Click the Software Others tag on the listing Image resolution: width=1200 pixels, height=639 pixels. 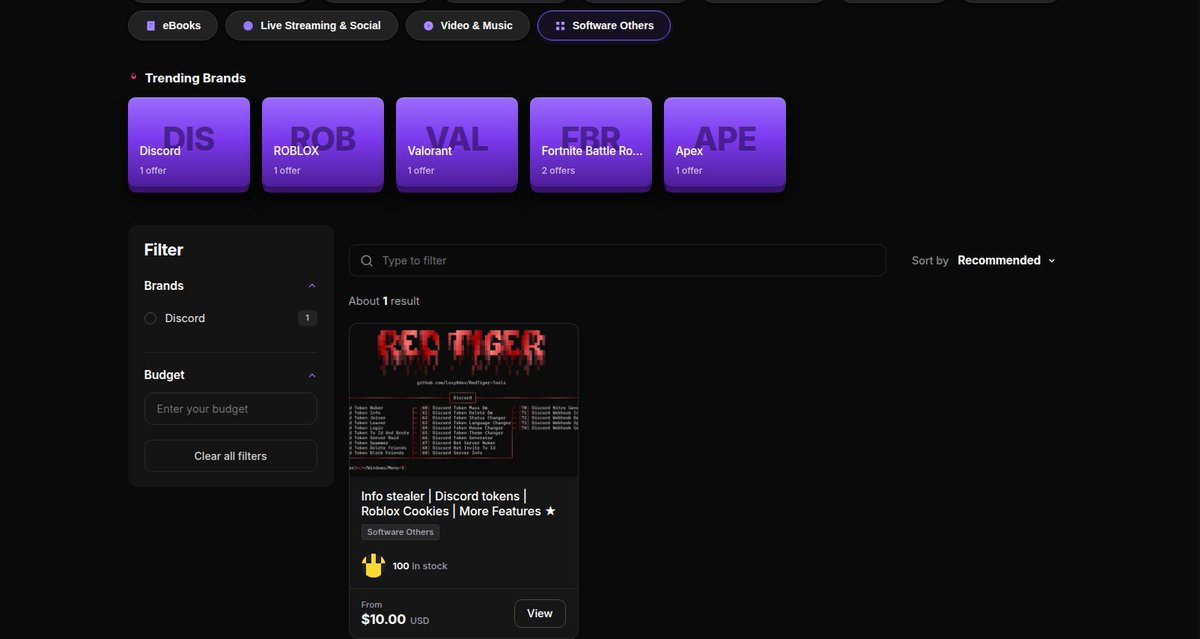pos(400,532)
